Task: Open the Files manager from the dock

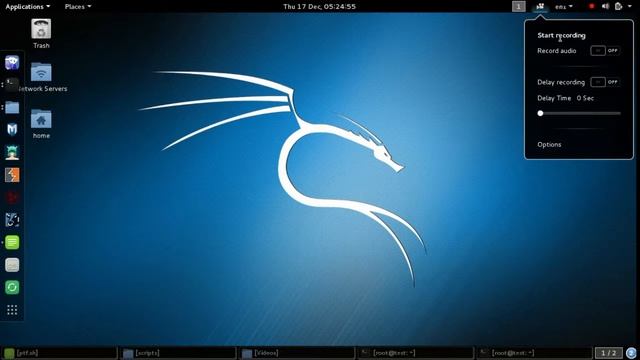Action: 12,107
